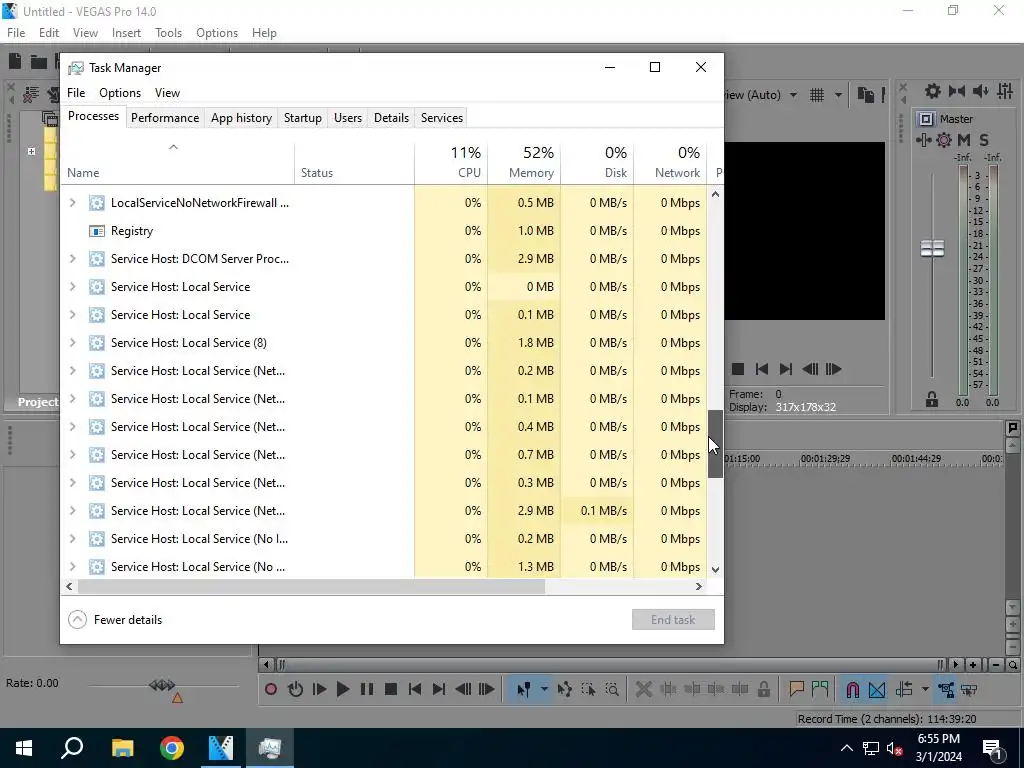Image resolution: width=1024 pixels, height=768 pixels.
Task: Select the Normal Edit tool in VEGAS toolbar
Action: 523,689
